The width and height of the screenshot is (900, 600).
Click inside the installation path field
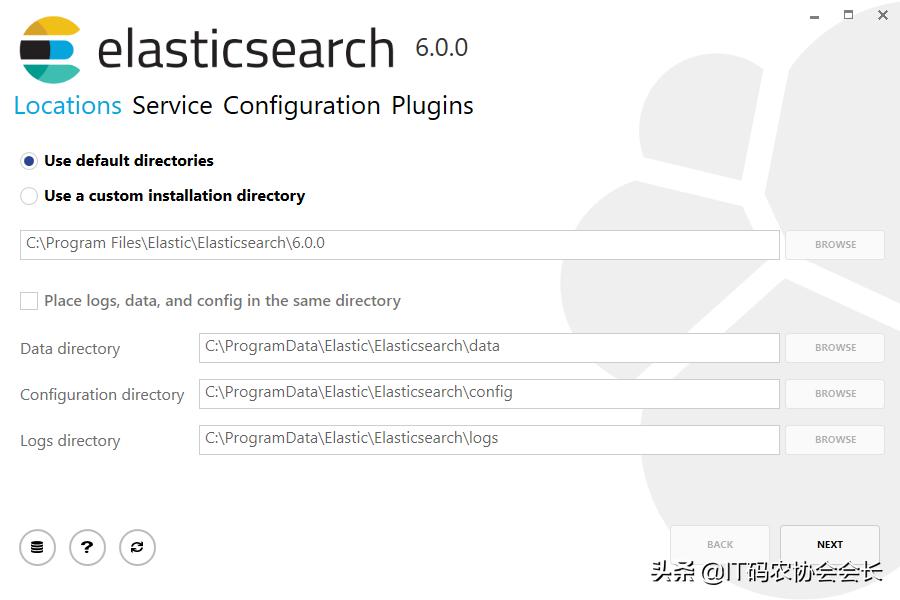(x=400, y=243)
